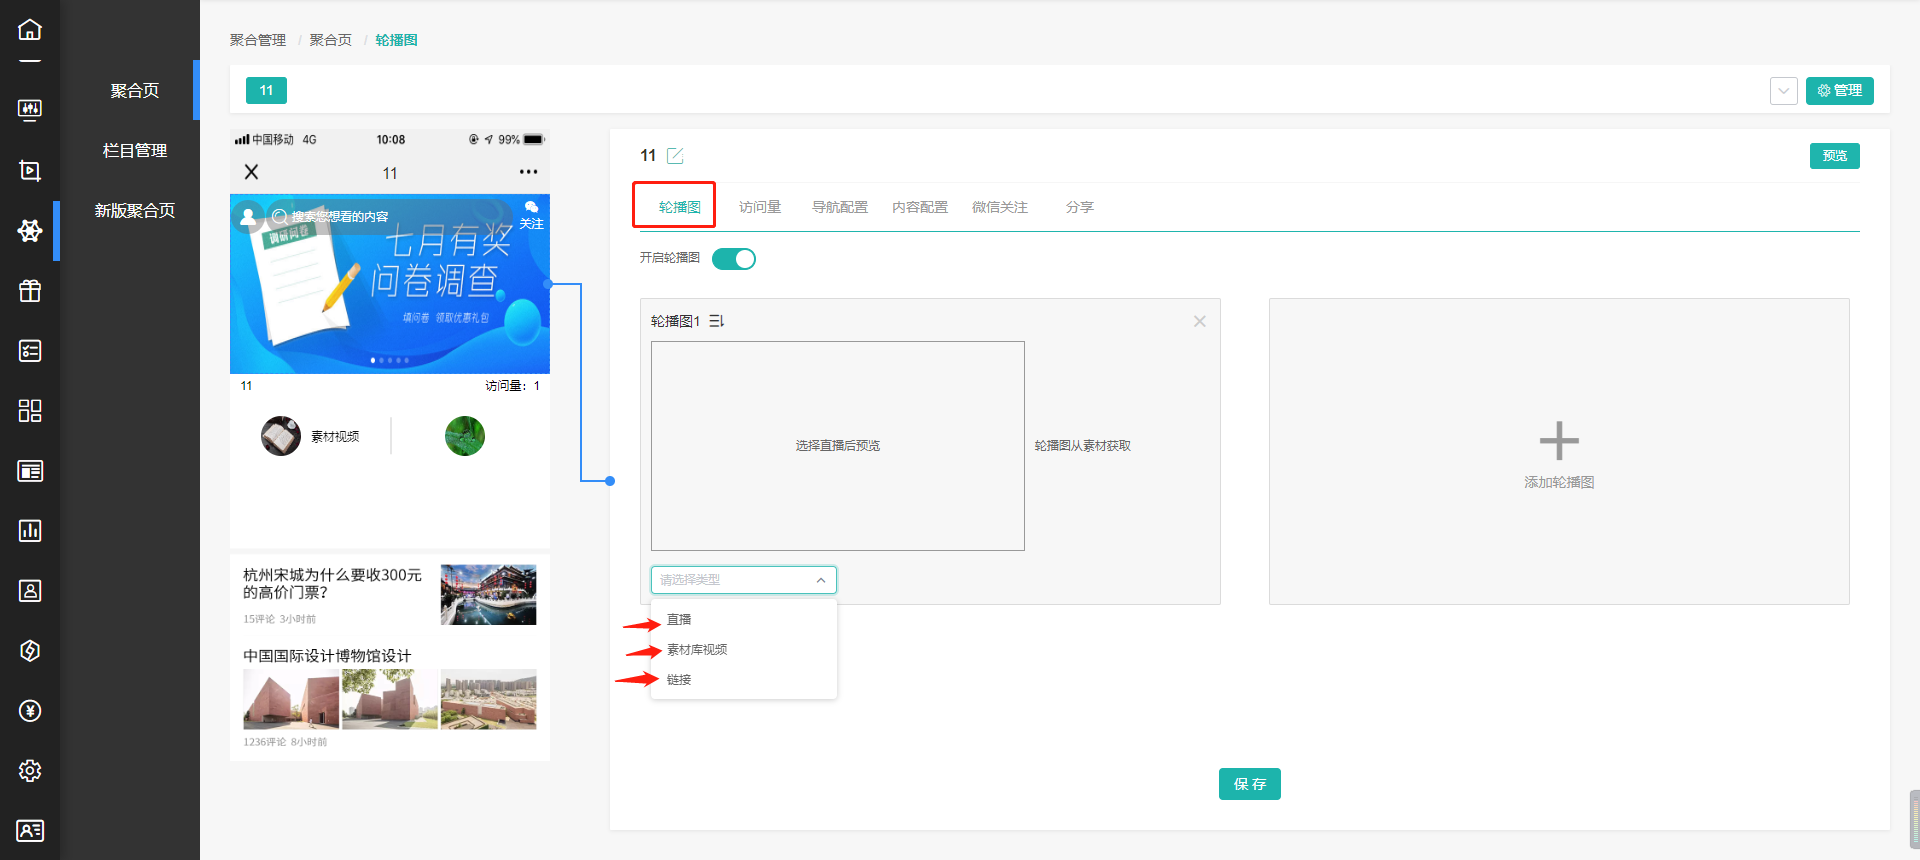This screenshot has height=860, width=1920.
Task: Go to 聚合页 breadcrumb link
Action: coord(331,40)
